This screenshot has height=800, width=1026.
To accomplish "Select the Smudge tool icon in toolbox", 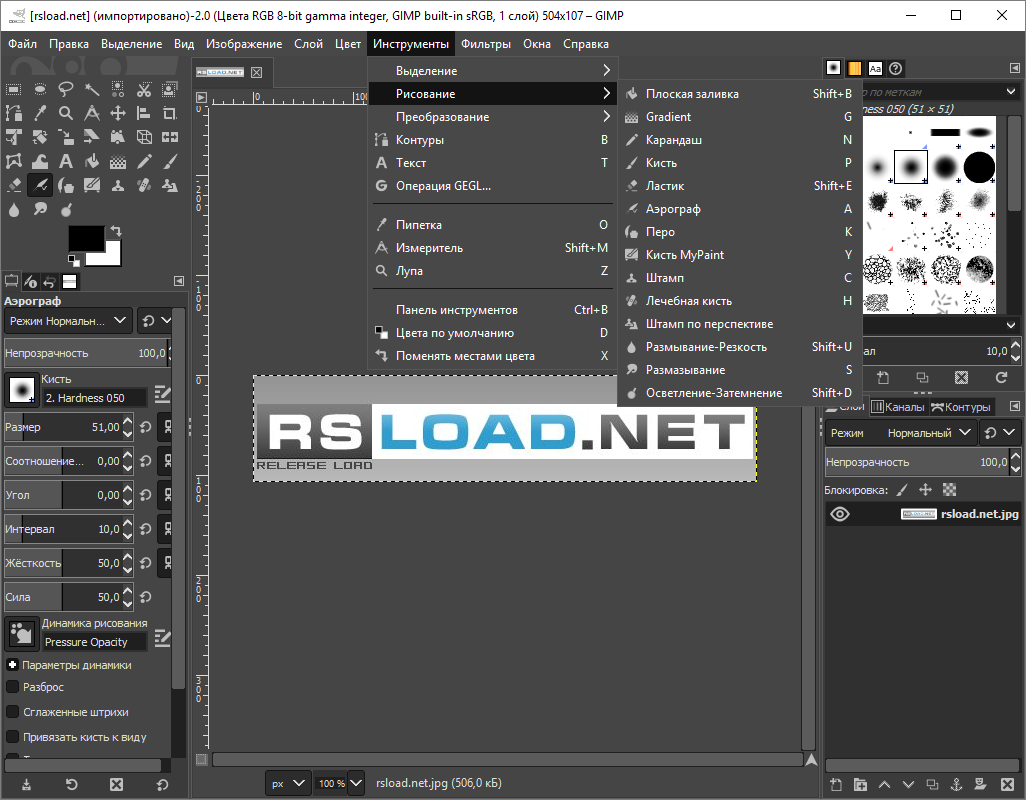I will 40,209.
